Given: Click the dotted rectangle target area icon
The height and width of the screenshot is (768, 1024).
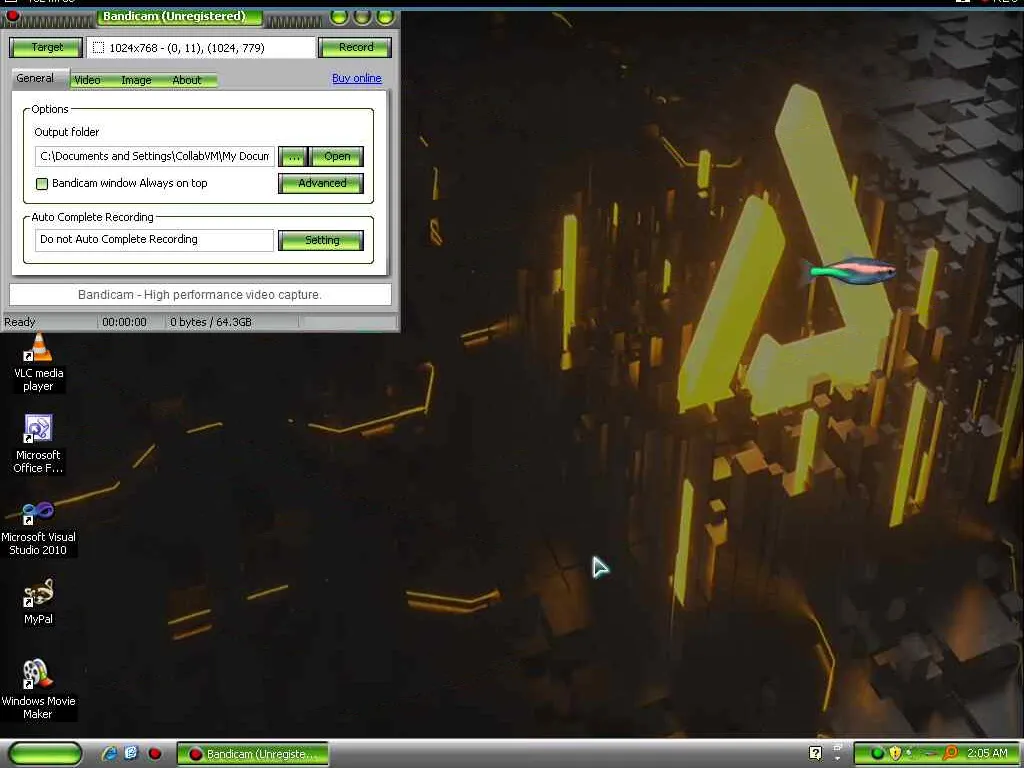Looking at the screenshot, I should tap(99, 48).
